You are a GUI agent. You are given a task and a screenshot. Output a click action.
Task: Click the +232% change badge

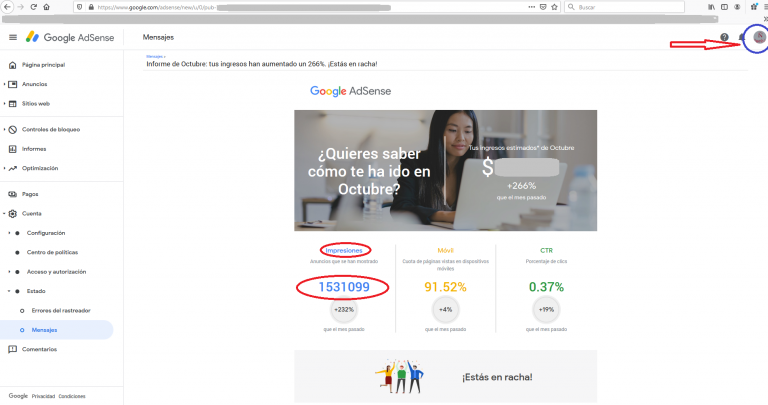(344, 310)
